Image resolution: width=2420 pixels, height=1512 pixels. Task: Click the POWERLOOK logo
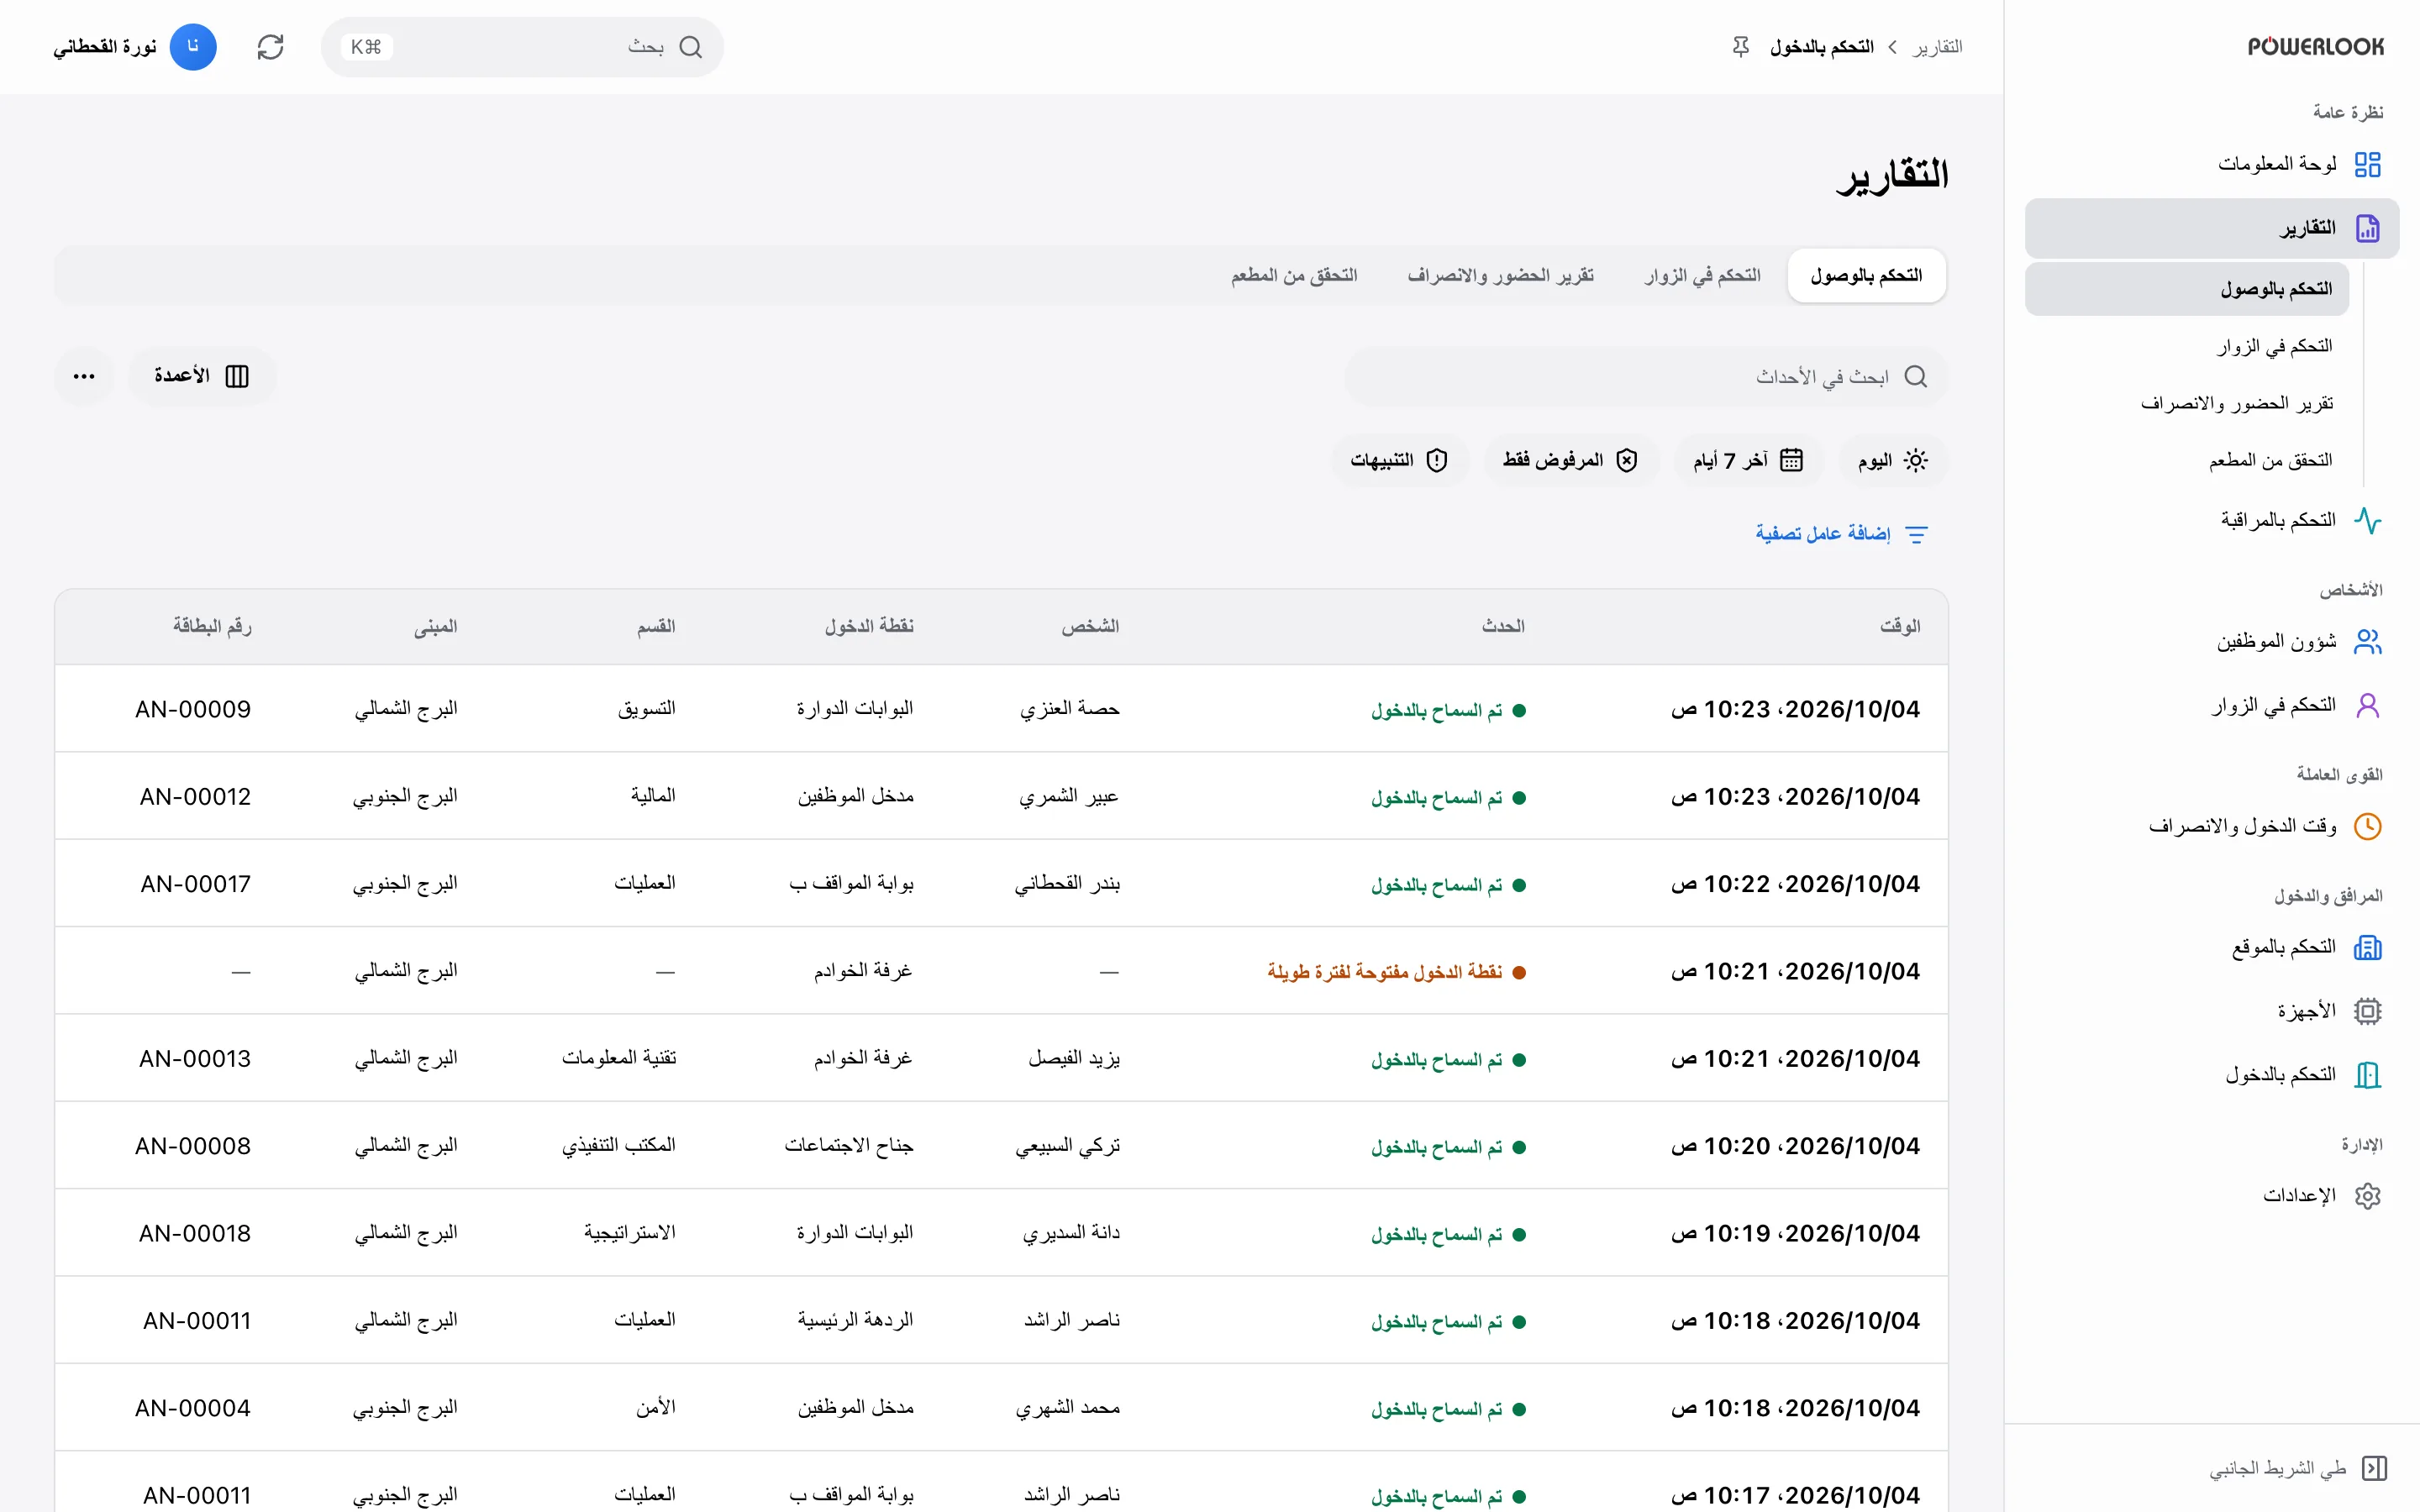tap(2315, 47)
